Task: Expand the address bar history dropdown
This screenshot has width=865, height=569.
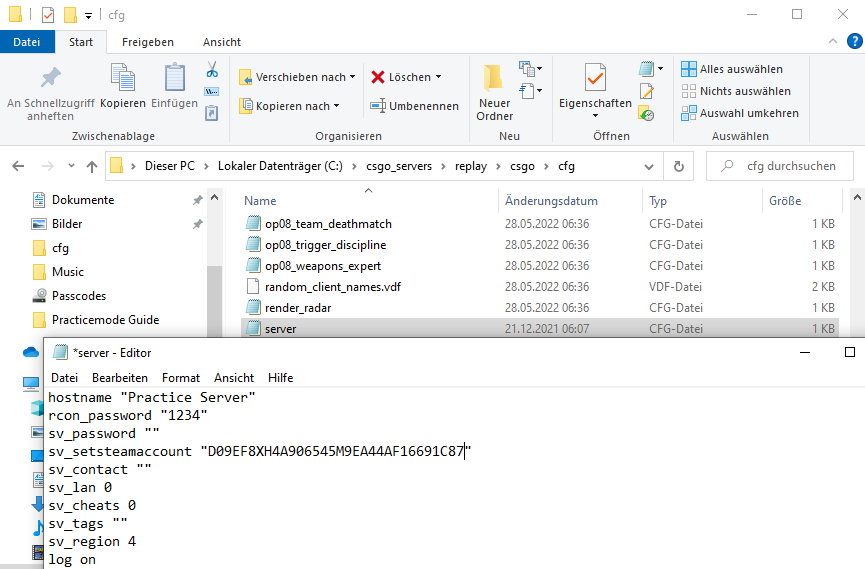Action: coord(649,166)
